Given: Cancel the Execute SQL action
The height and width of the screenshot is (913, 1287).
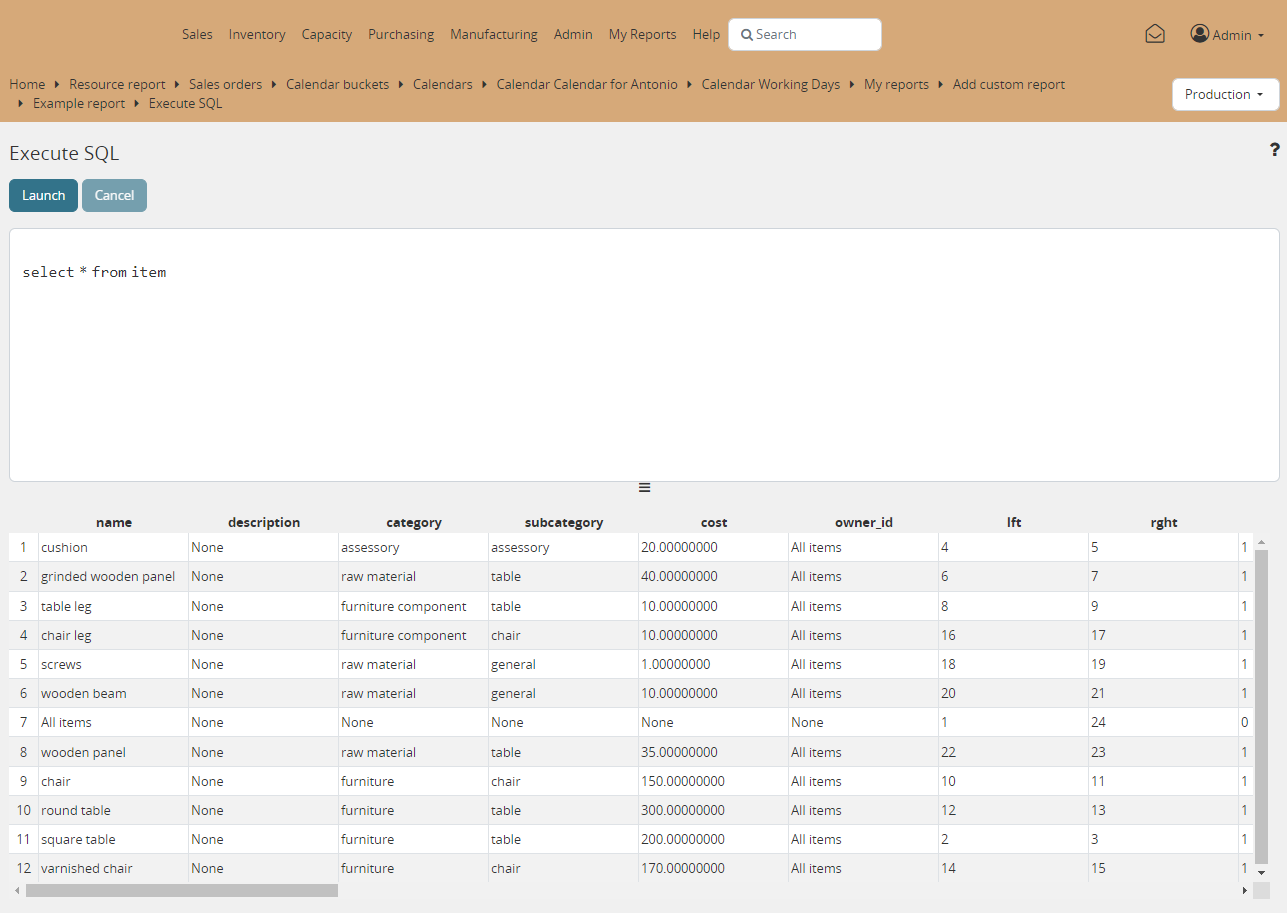Looking at the screenshot, I should point(114,195).
